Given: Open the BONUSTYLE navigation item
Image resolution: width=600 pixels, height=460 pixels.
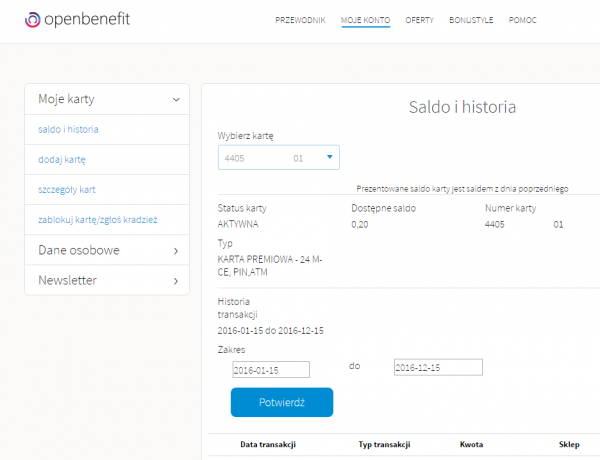Looking at the screenshot, I should tap(471, 20).
